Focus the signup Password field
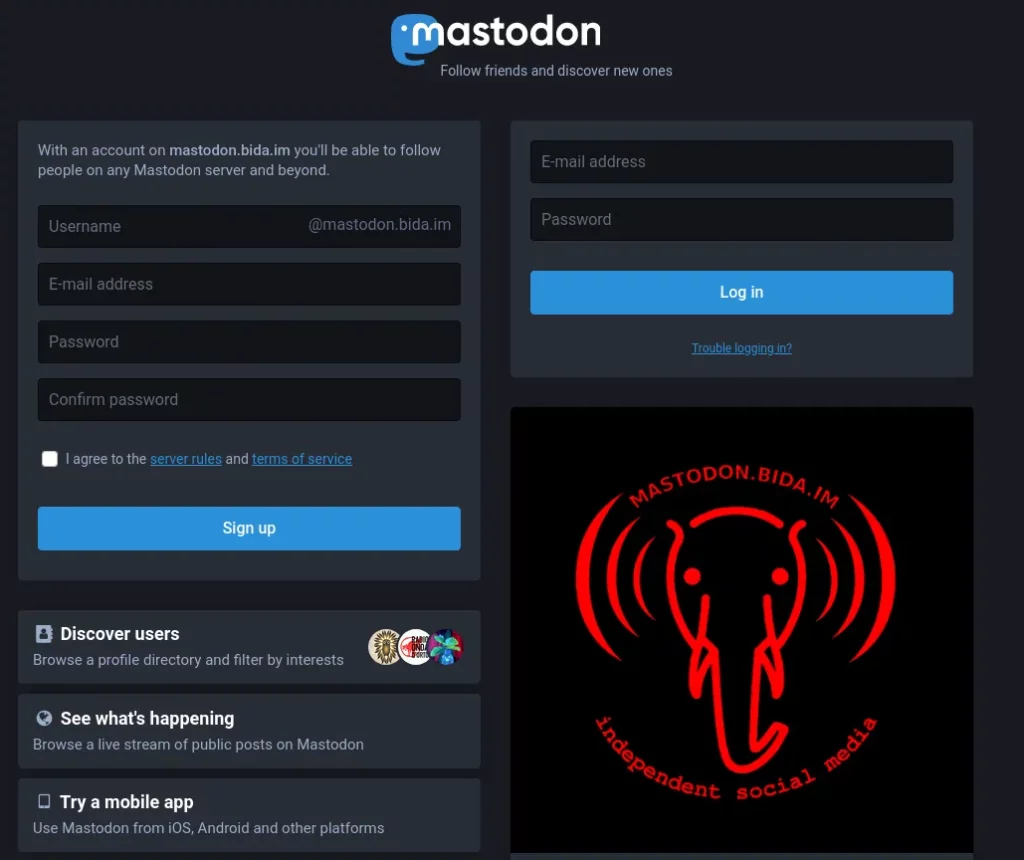The width and height of the screenshot is (1024, 860). (249, 342)
